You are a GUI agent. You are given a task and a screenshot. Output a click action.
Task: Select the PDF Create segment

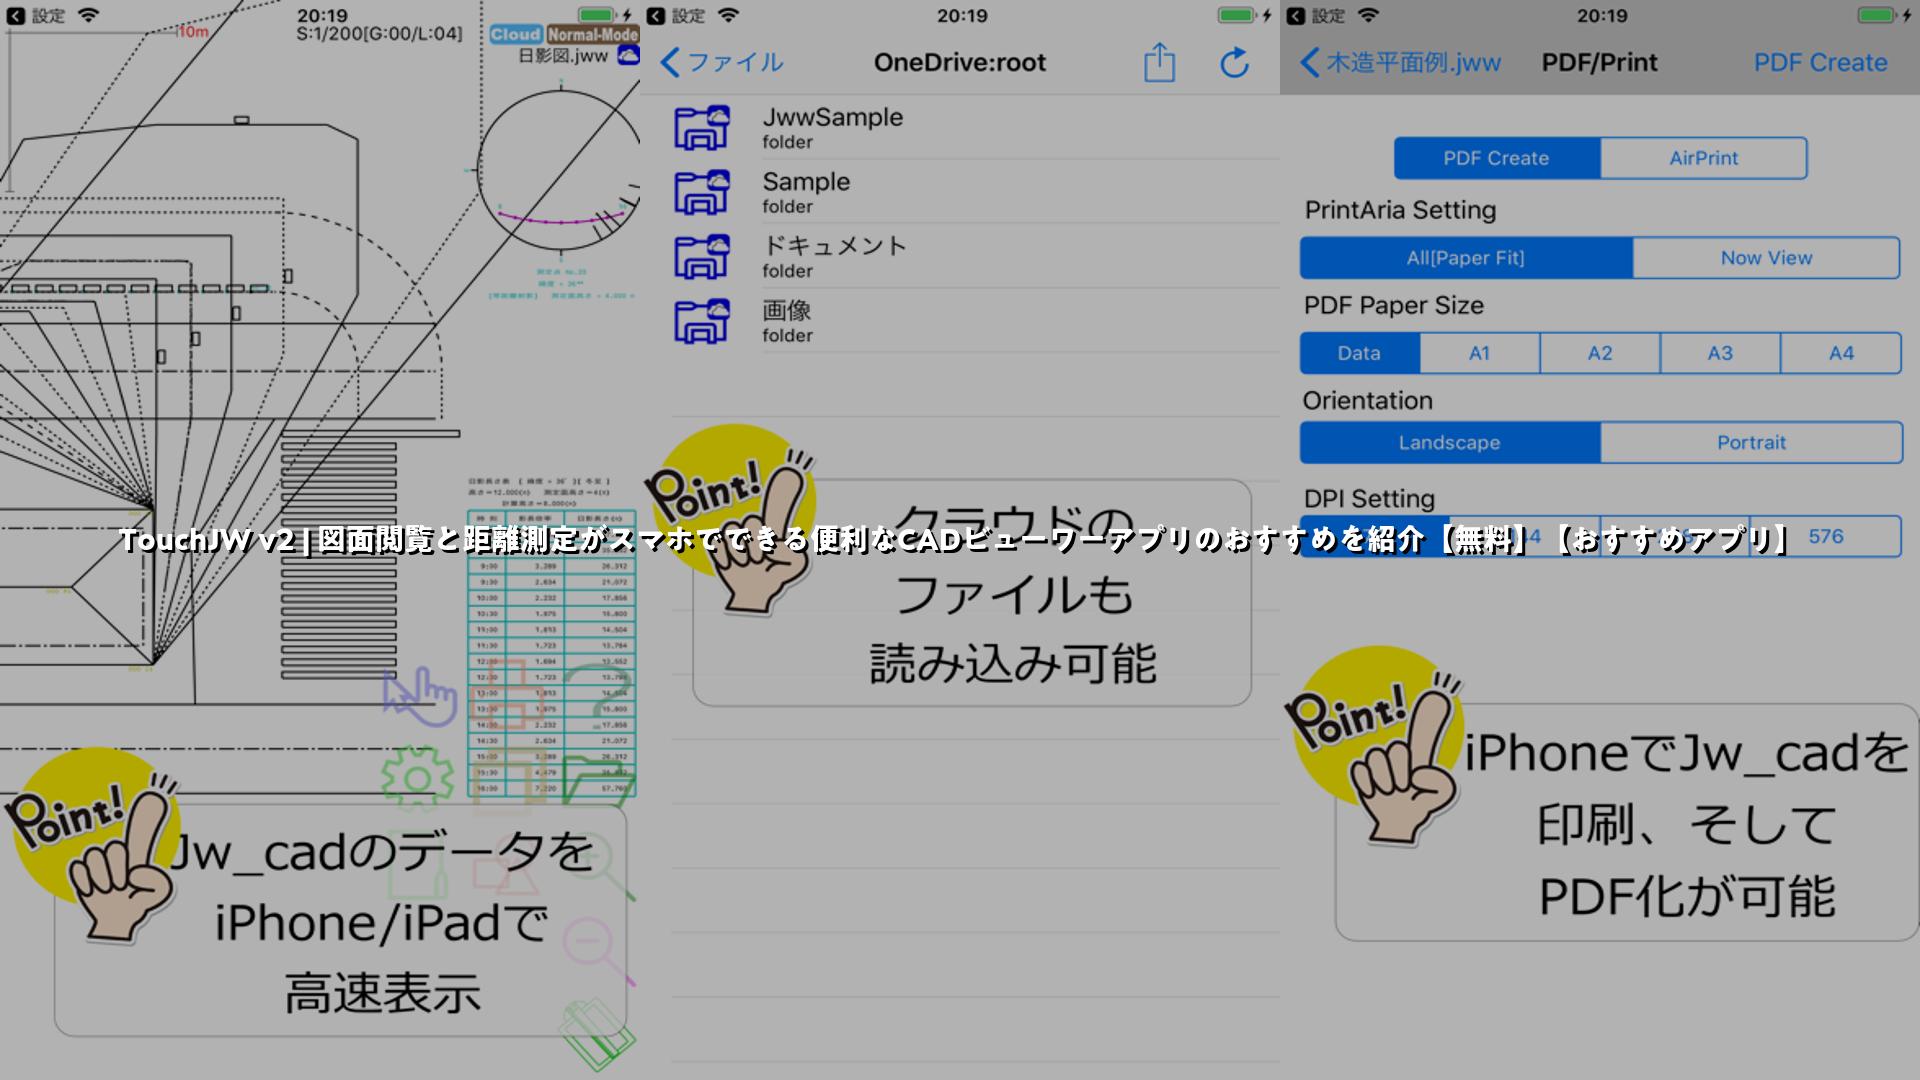pyautogui.click(x=1497, y=158)
